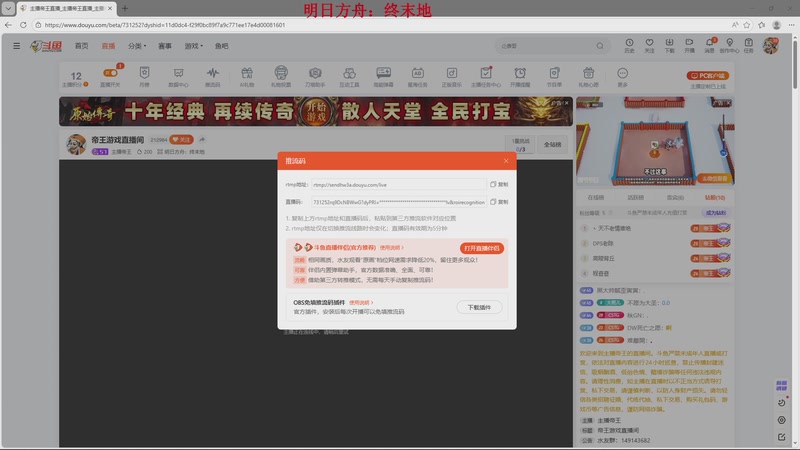Screen dimensions: 800x450
Task: Open the 高能弹幕 toolbar icon
Action: (384, 76)
